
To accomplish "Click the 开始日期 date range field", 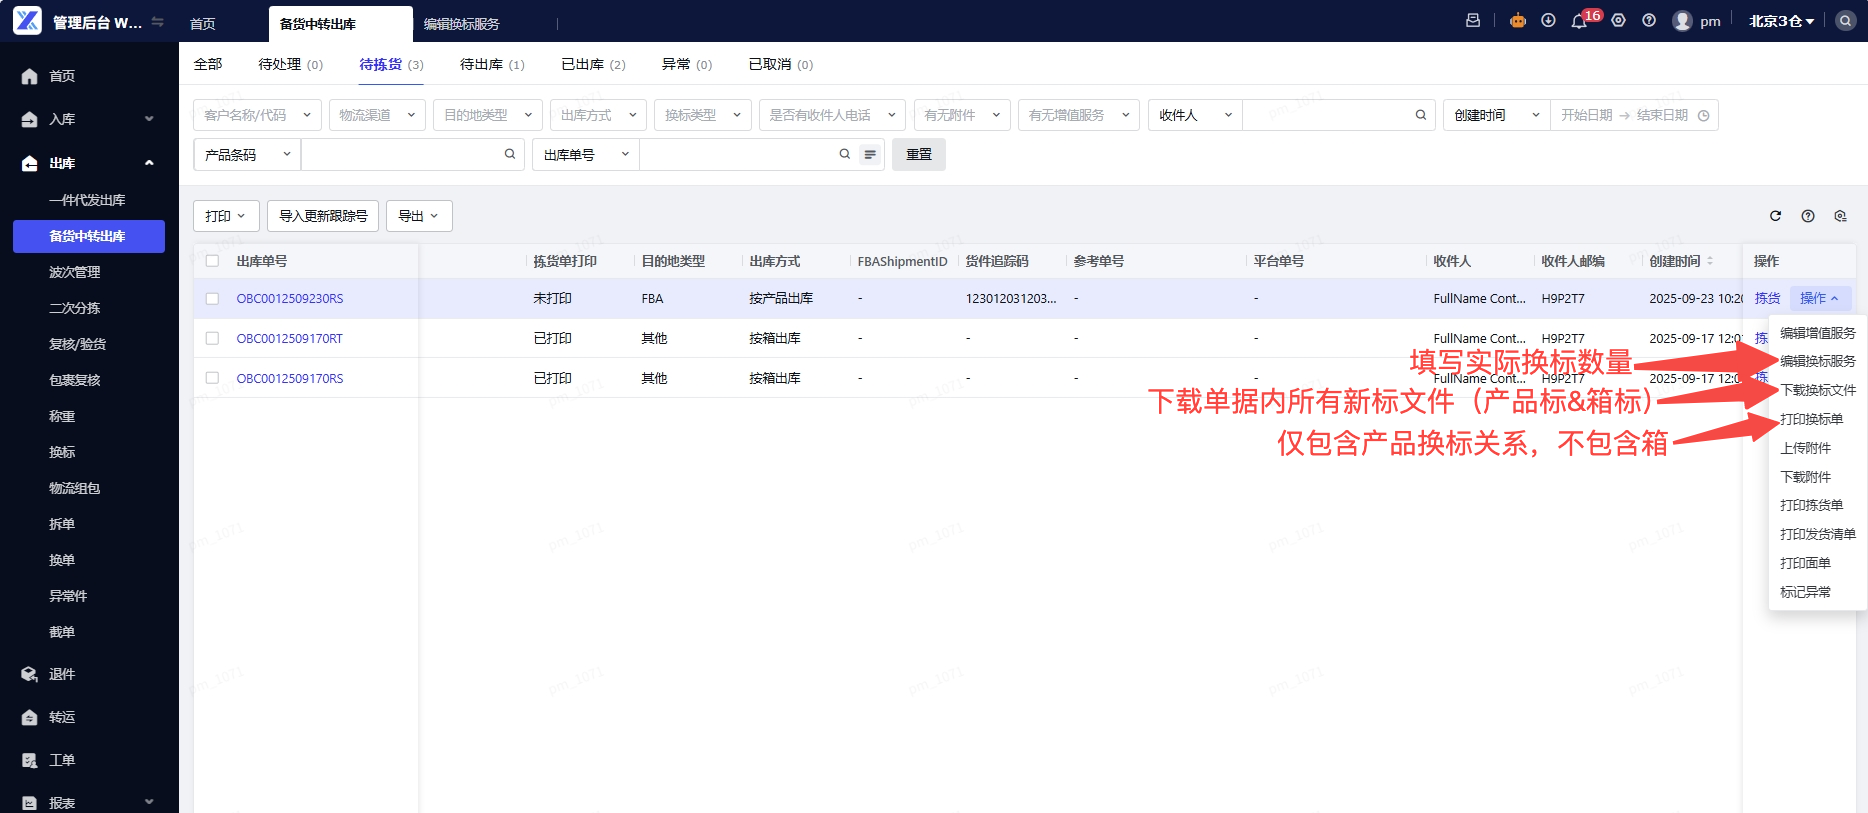I will click(x=1586, y=115).
